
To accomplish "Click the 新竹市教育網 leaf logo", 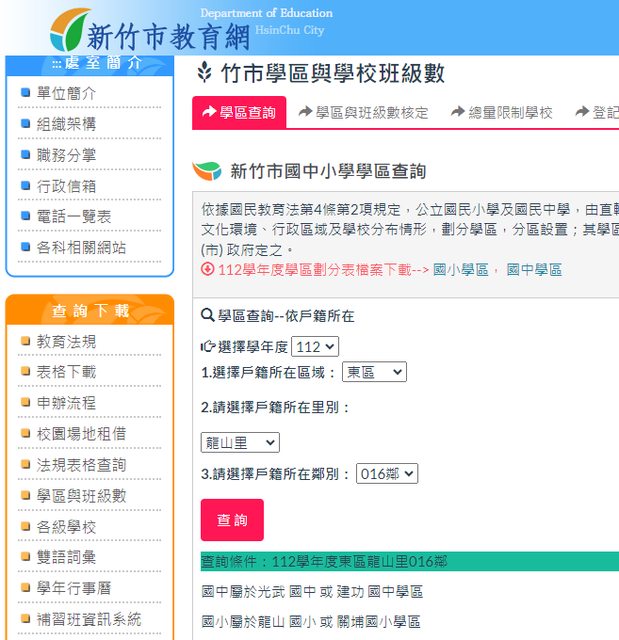I will point(68,29).
